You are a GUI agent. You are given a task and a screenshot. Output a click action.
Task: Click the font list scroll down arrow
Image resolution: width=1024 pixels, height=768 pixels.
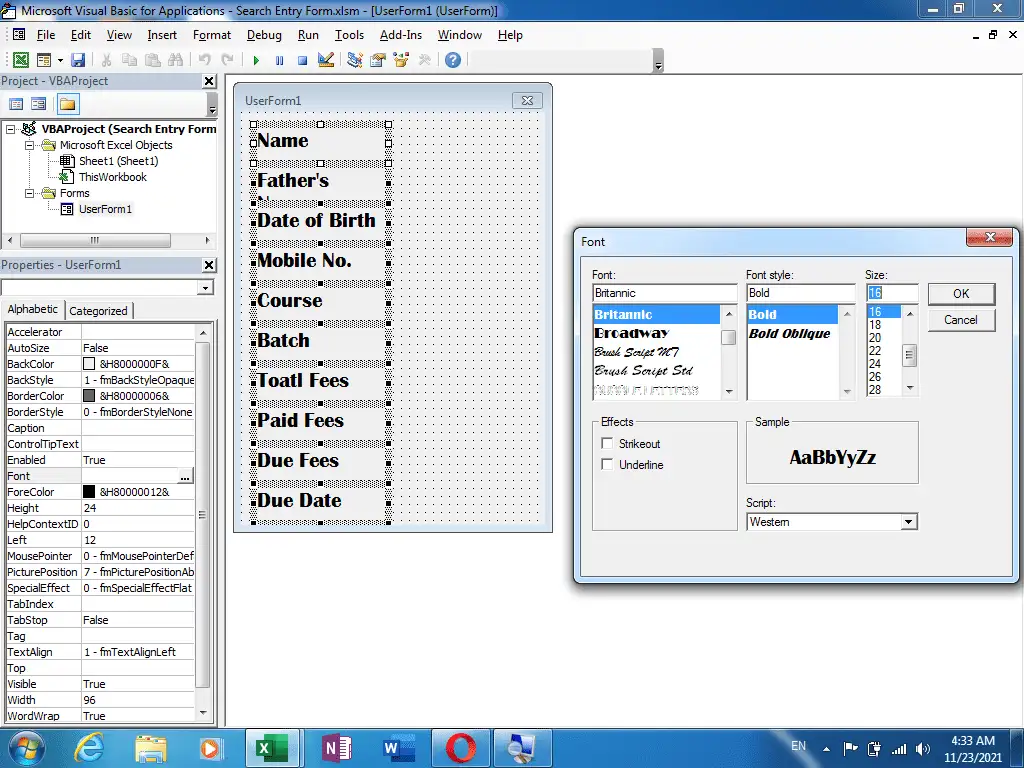(x=729, y=392)
